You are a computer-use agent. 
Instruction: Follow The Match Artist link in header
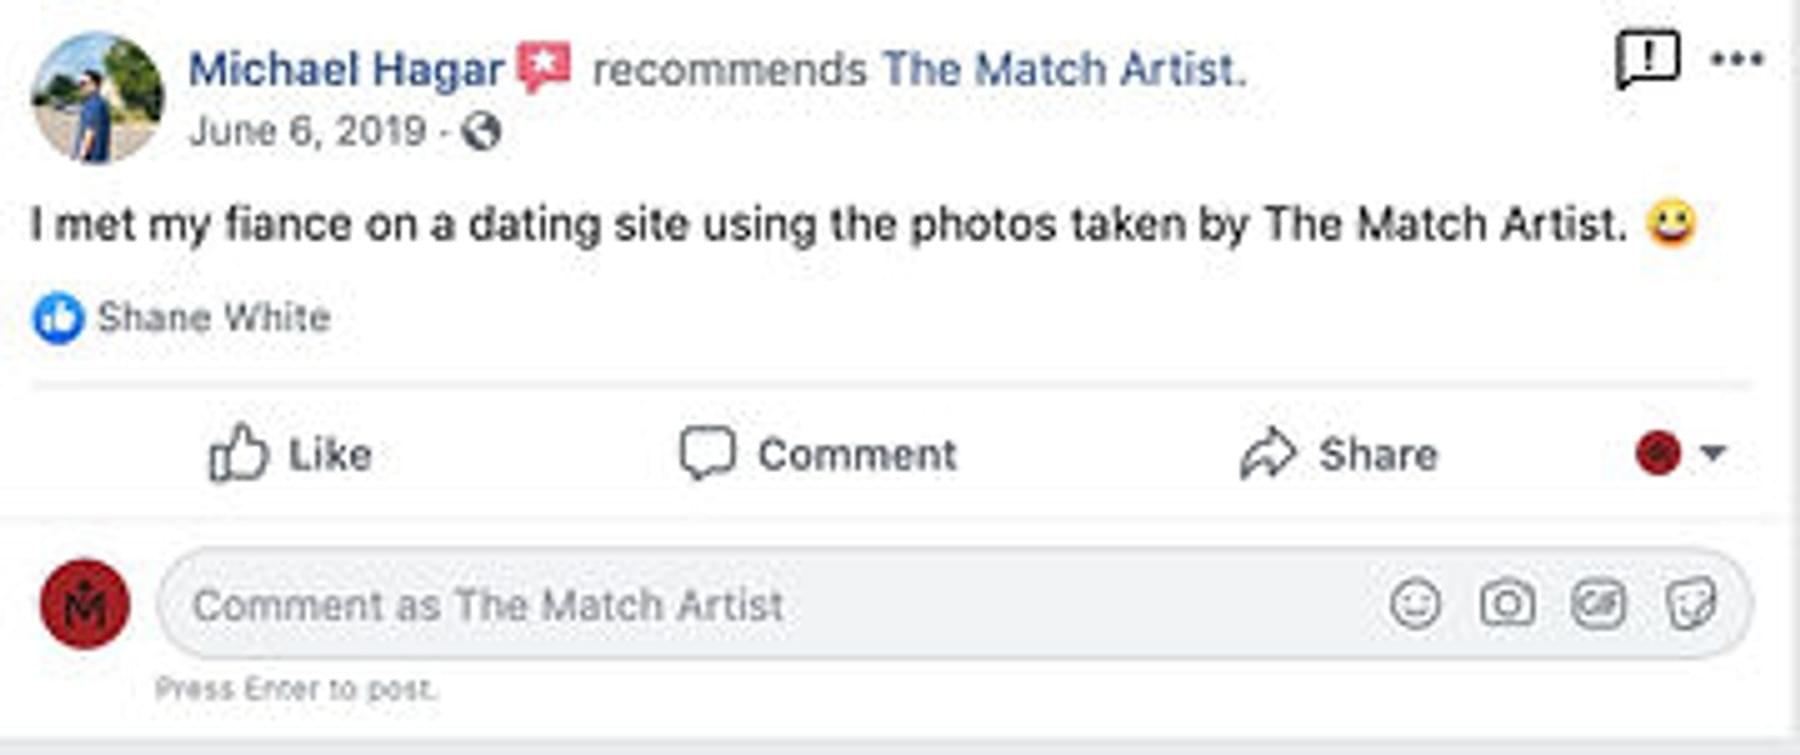(x=1063, y=70)
